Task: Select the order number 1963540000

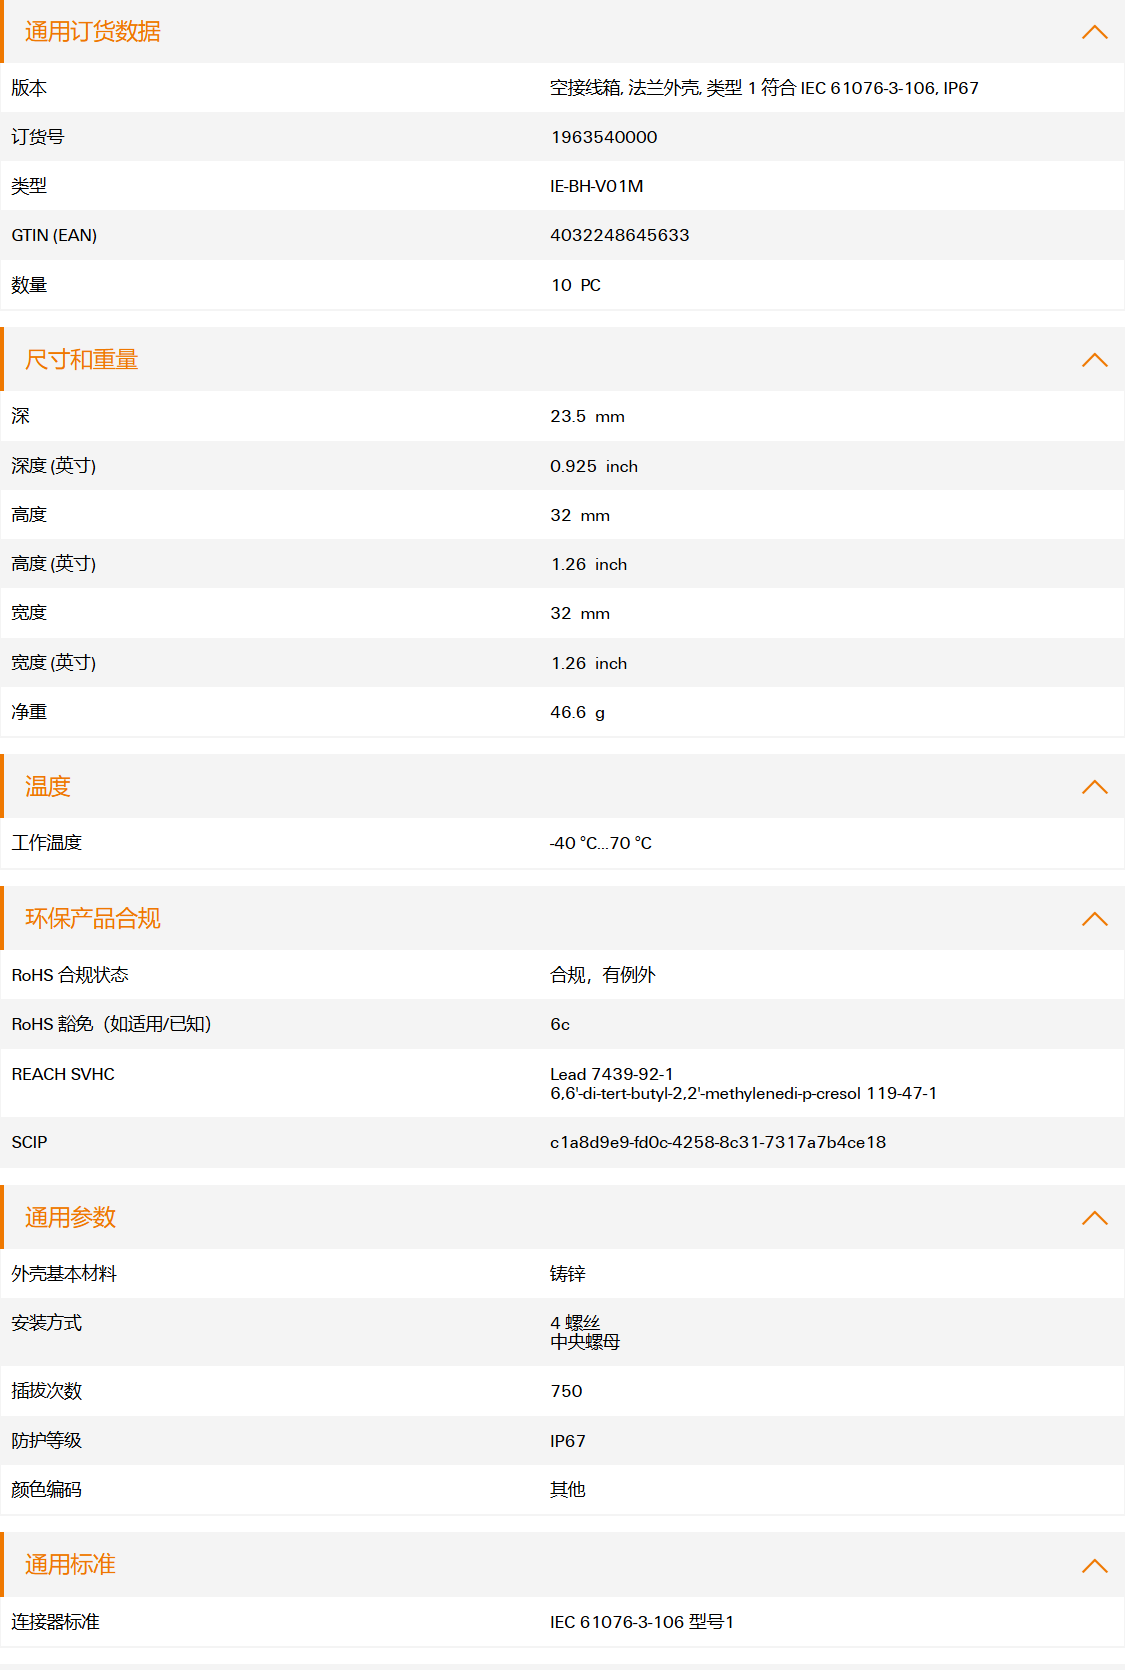Action: pos(604,137)
